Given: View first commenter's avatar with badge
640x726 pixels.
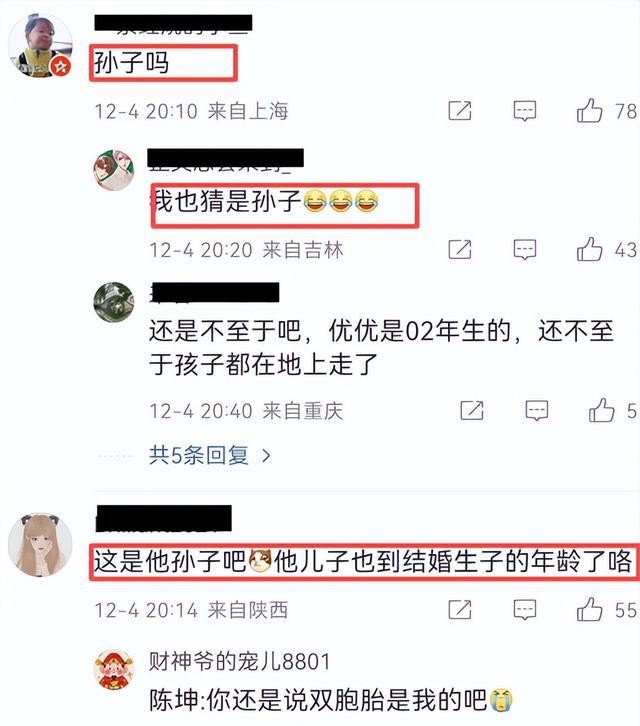Looking at the screenshot, I should (41, 45).
